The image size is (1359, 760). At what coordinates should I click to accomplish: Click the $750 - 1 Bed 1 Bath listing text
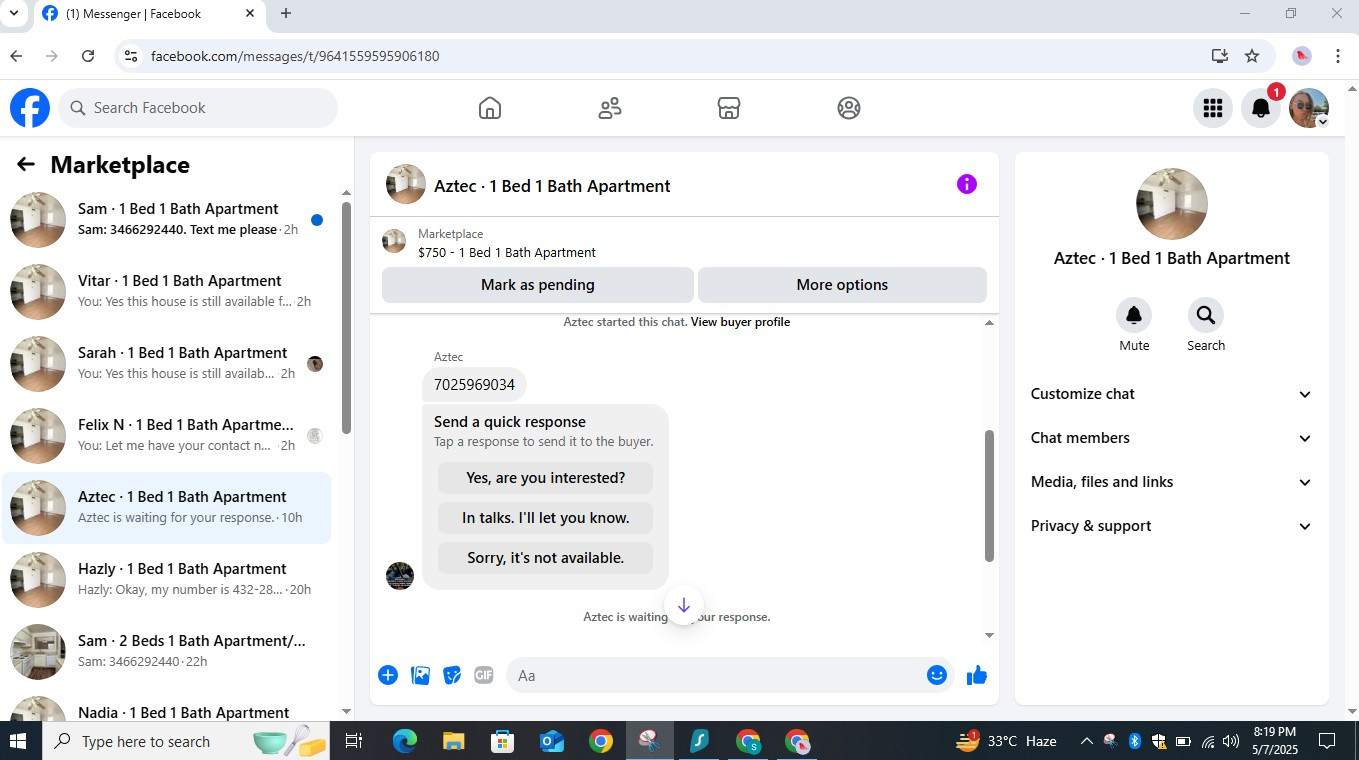click(507, 253)
